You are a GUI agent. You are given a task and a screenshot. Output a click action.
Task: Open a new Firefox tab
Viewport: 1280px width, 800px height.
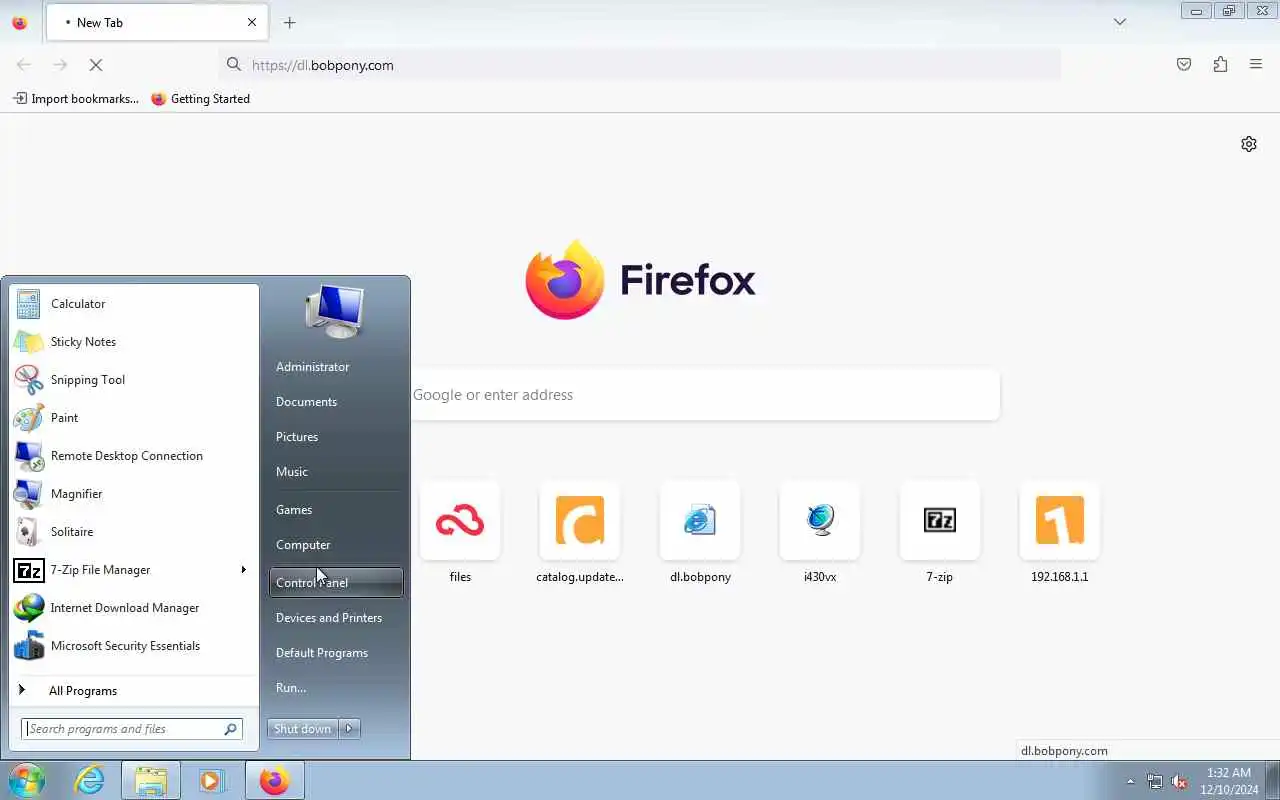(x=290, y=22)
